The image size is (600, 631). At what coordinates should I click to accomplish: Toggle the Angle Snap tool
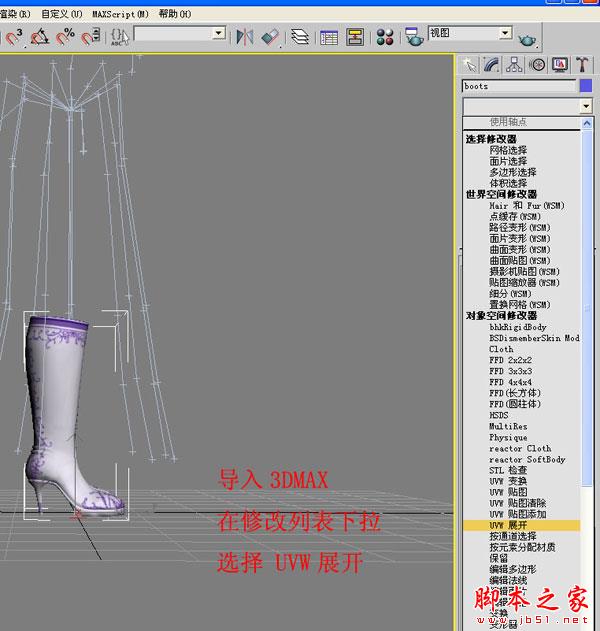[x=40, y=37]
